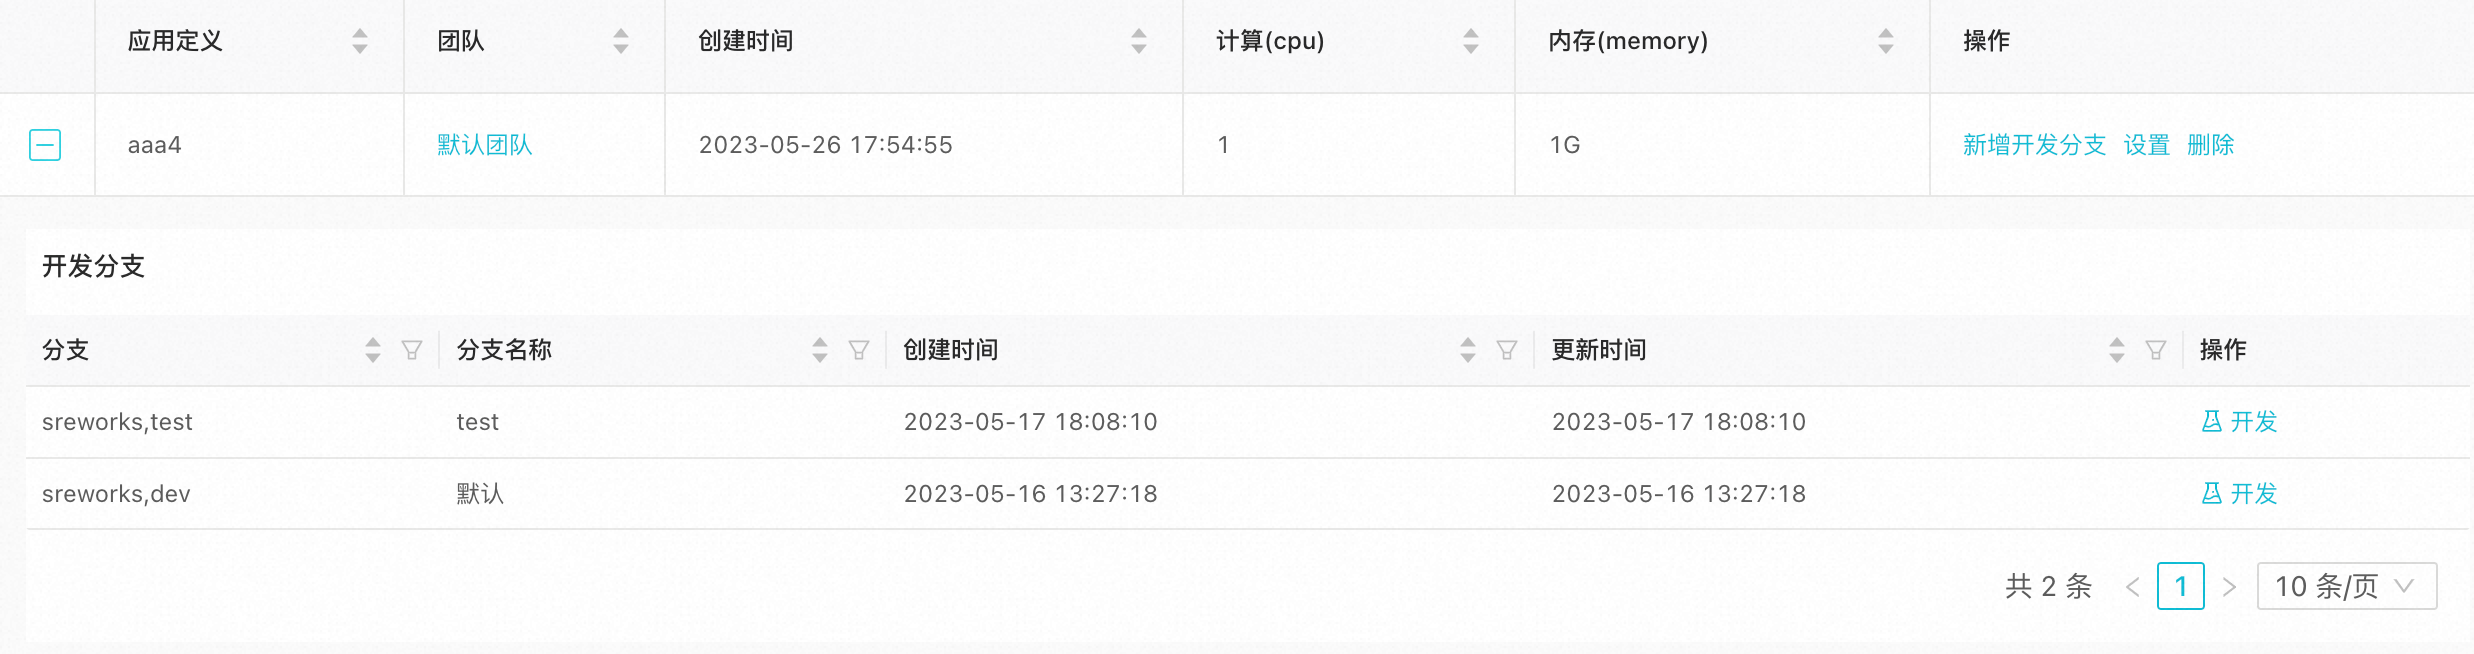Sort by 应用定义 column
This screenshot has height=654, width=2474.
point(360,41)
